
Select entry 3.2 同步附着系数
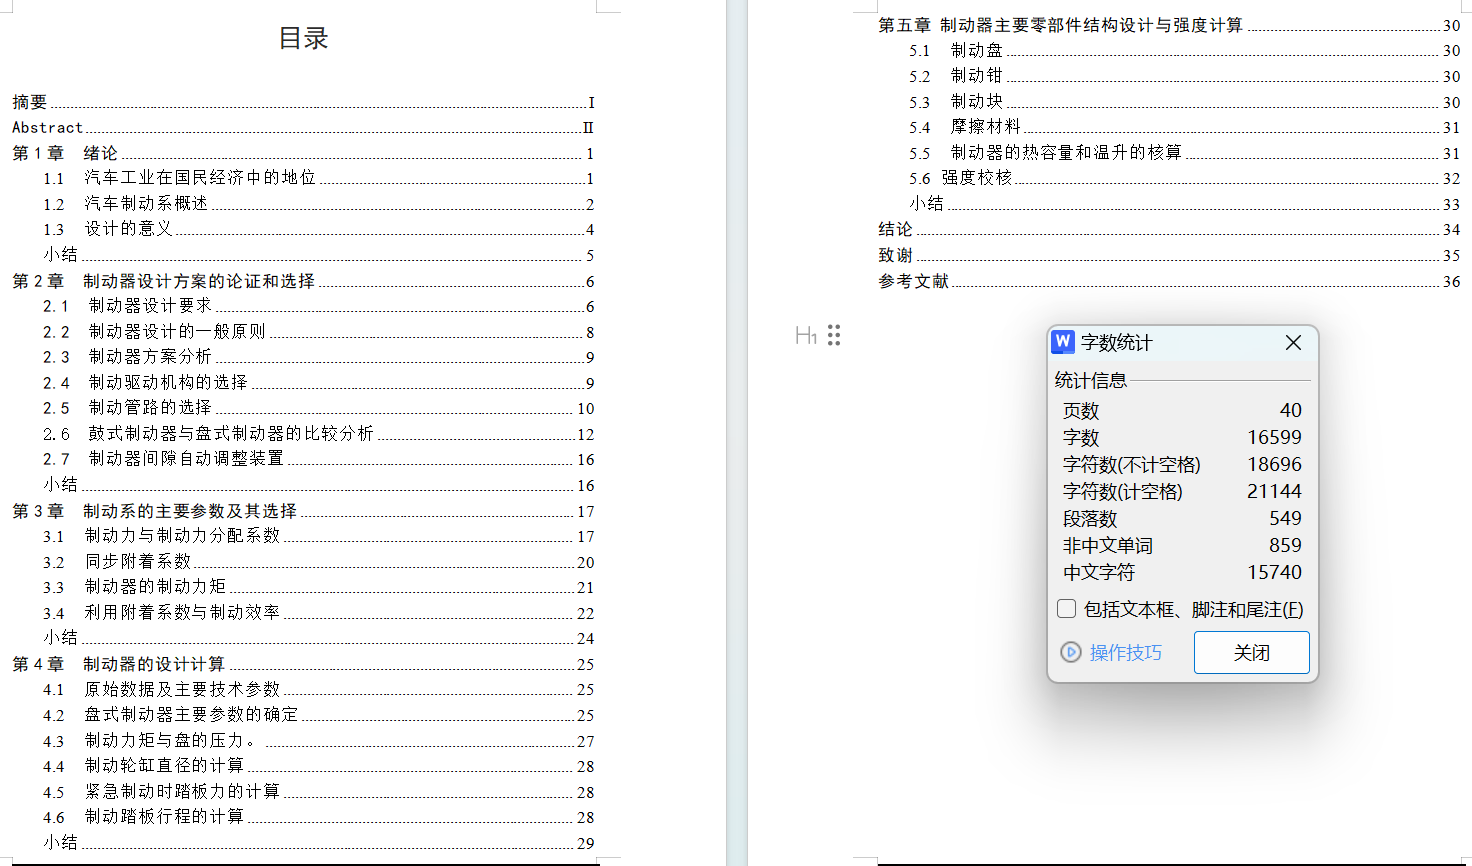[319, 562]
